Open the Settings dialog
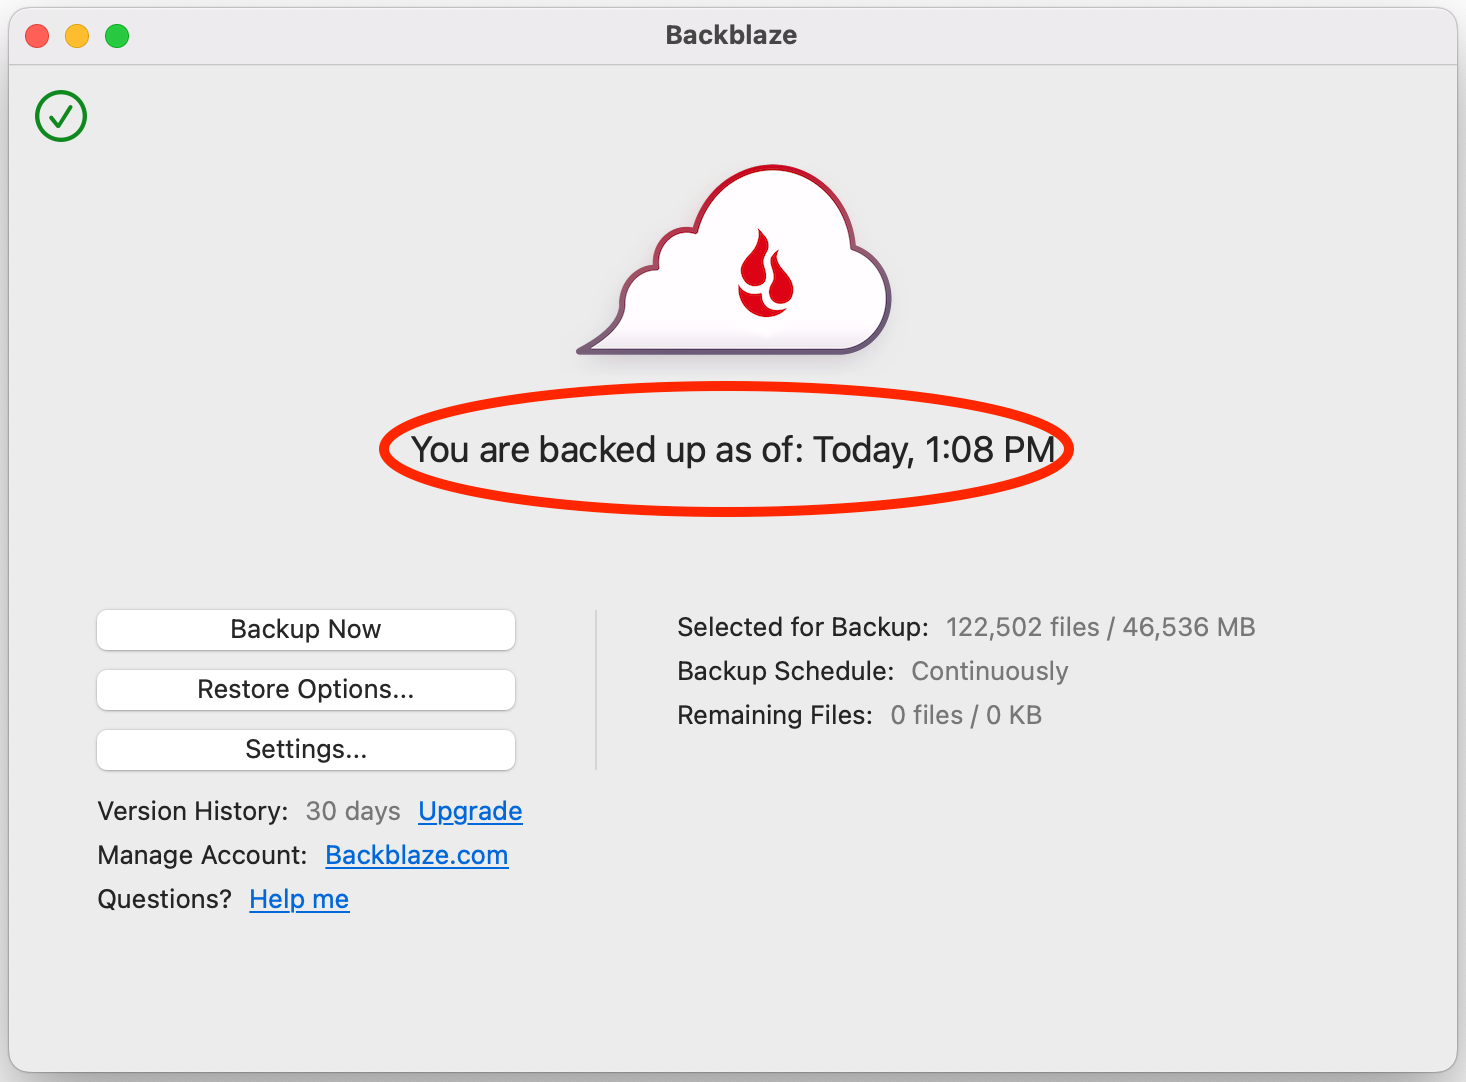The width and height of the screenshot is (1466, 1082). tap(306, 750)
